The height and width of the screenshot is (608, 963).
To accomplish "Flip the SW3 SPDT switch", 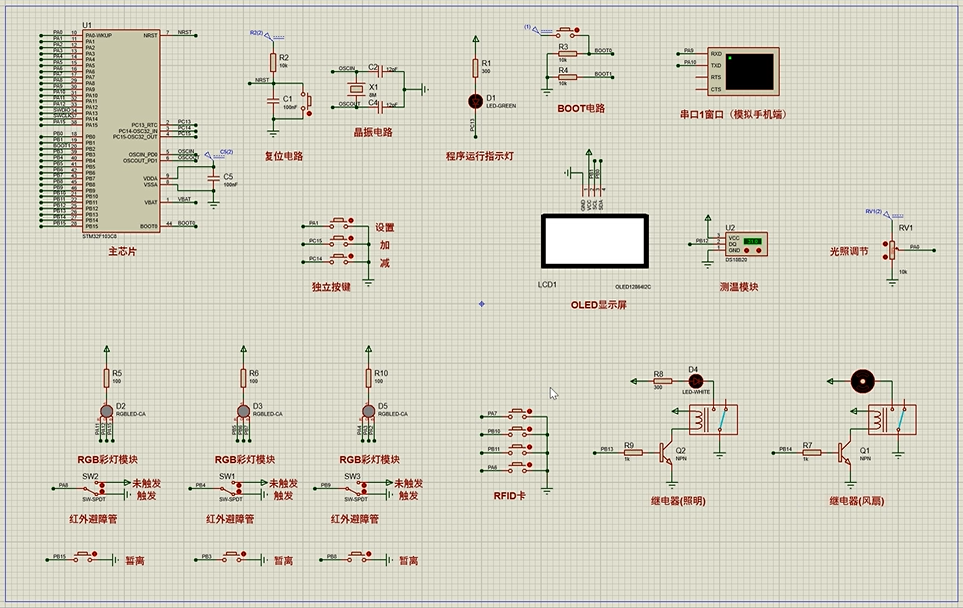I will click(358, 486).
